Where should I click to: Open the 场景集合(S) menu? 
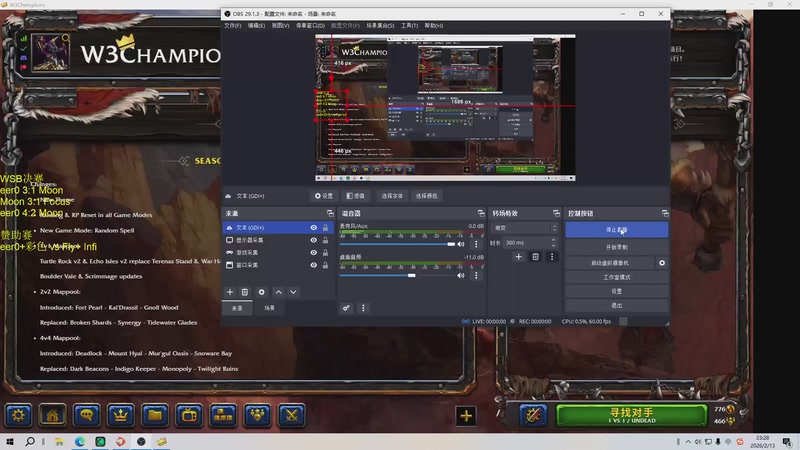(380, 26)
